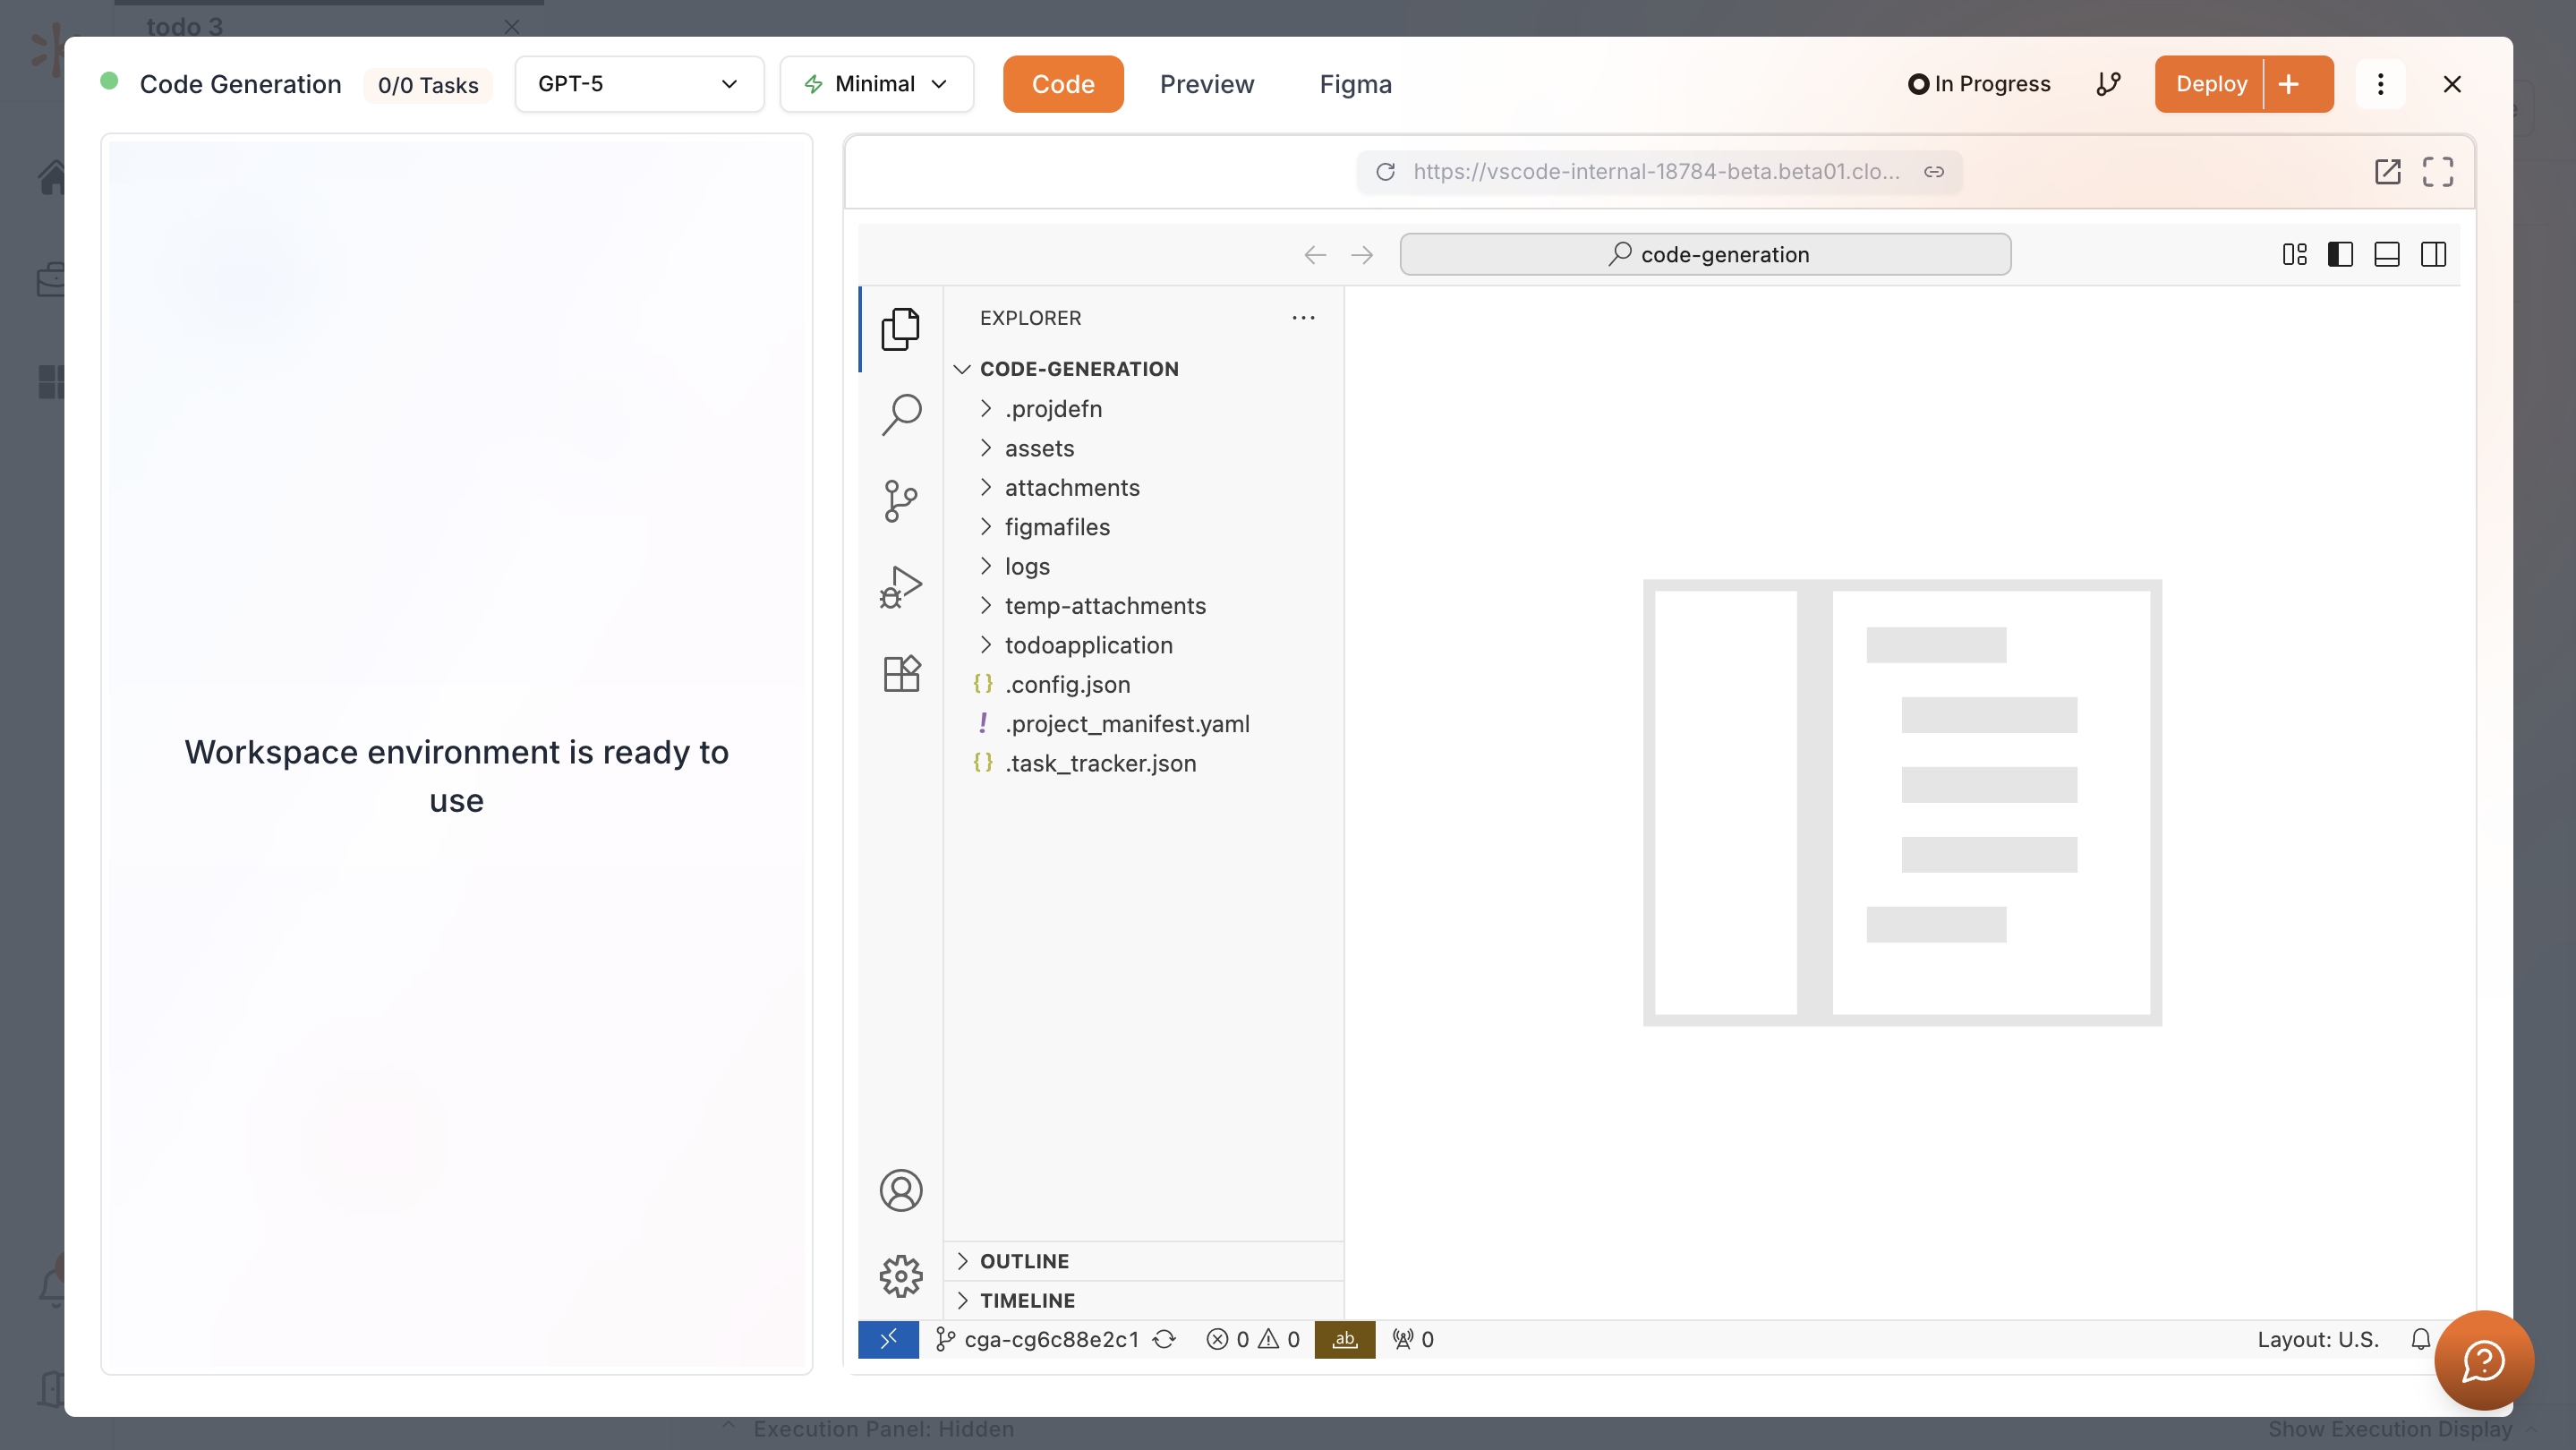Click the In Progress status

1978,84
